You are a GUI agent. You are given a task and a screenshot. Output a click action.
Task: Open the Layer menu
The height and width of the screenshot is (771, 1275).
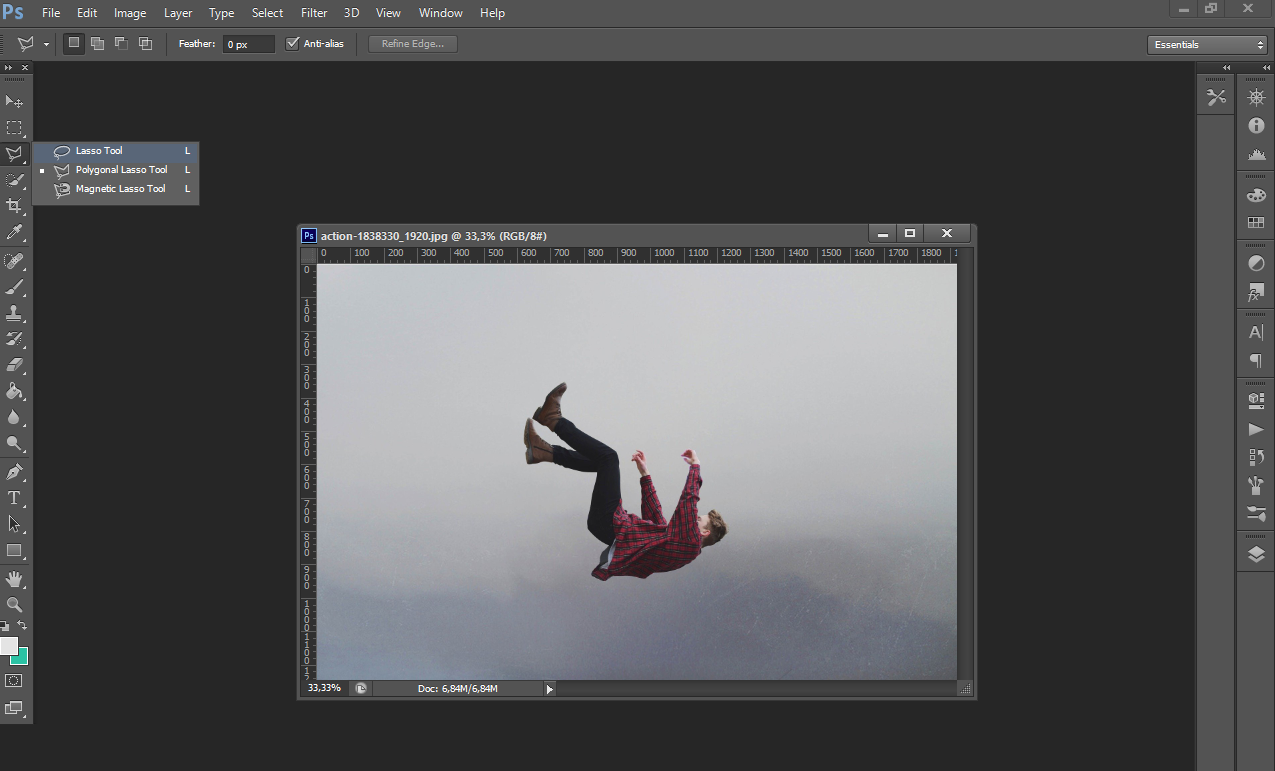pos(178,13)
